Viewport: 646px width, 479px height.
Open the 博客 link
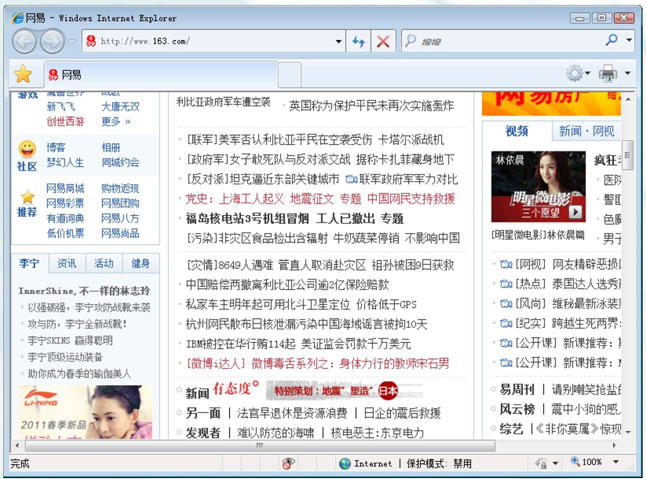pyautogui.click(x=56, y=147)
